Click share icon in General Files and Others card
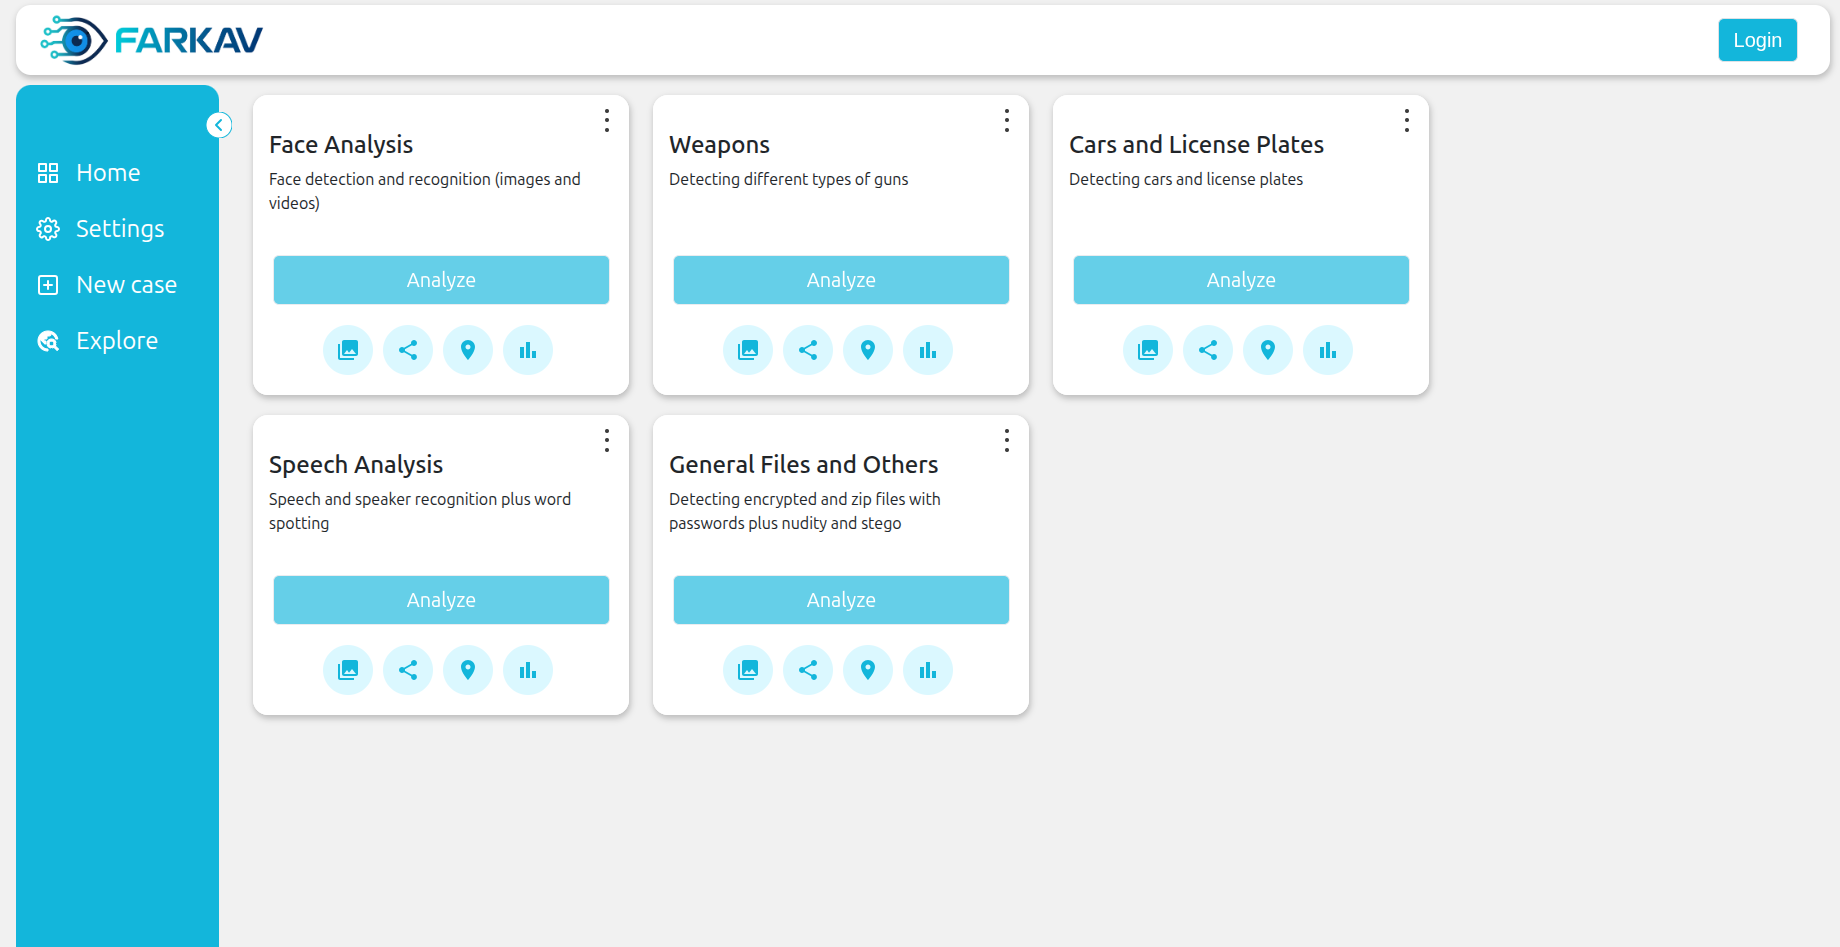Viewport: 1840px width, 947px height. 808,670
